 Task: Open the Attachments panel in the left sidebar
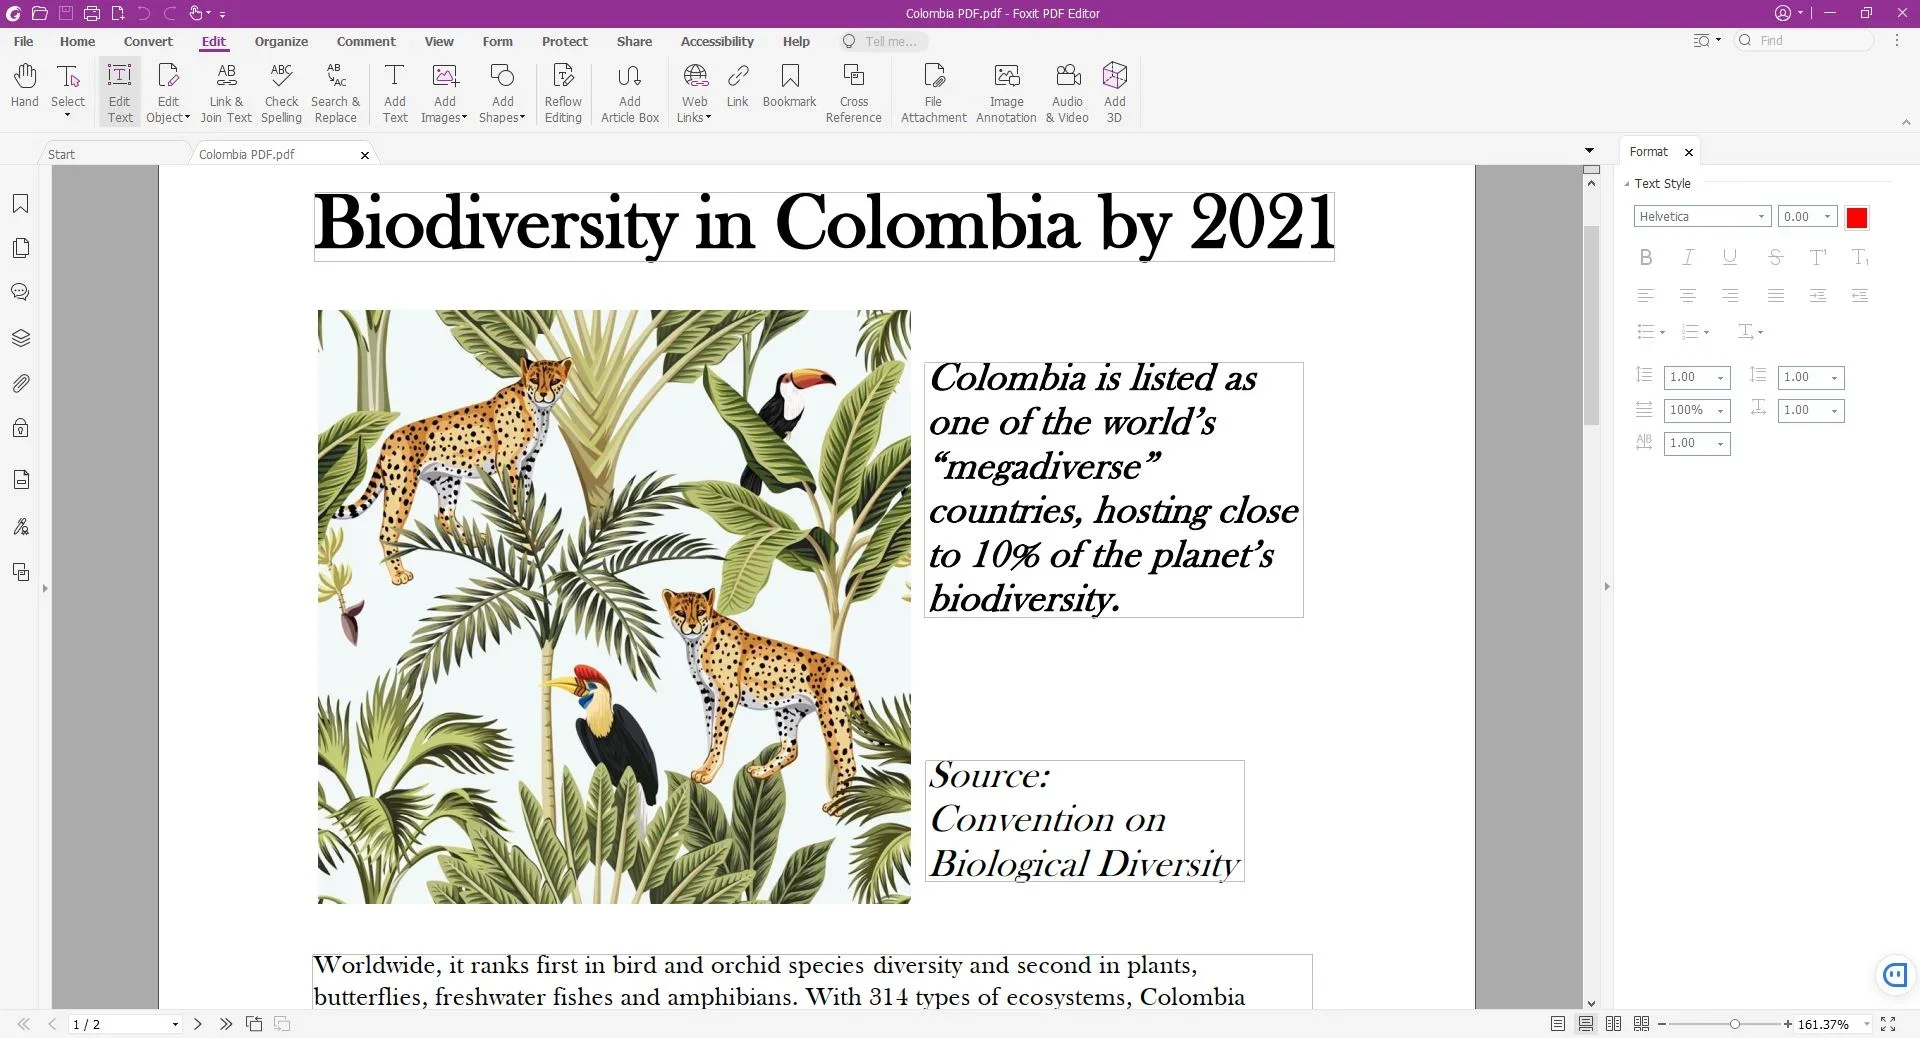[x=20, y=383]
